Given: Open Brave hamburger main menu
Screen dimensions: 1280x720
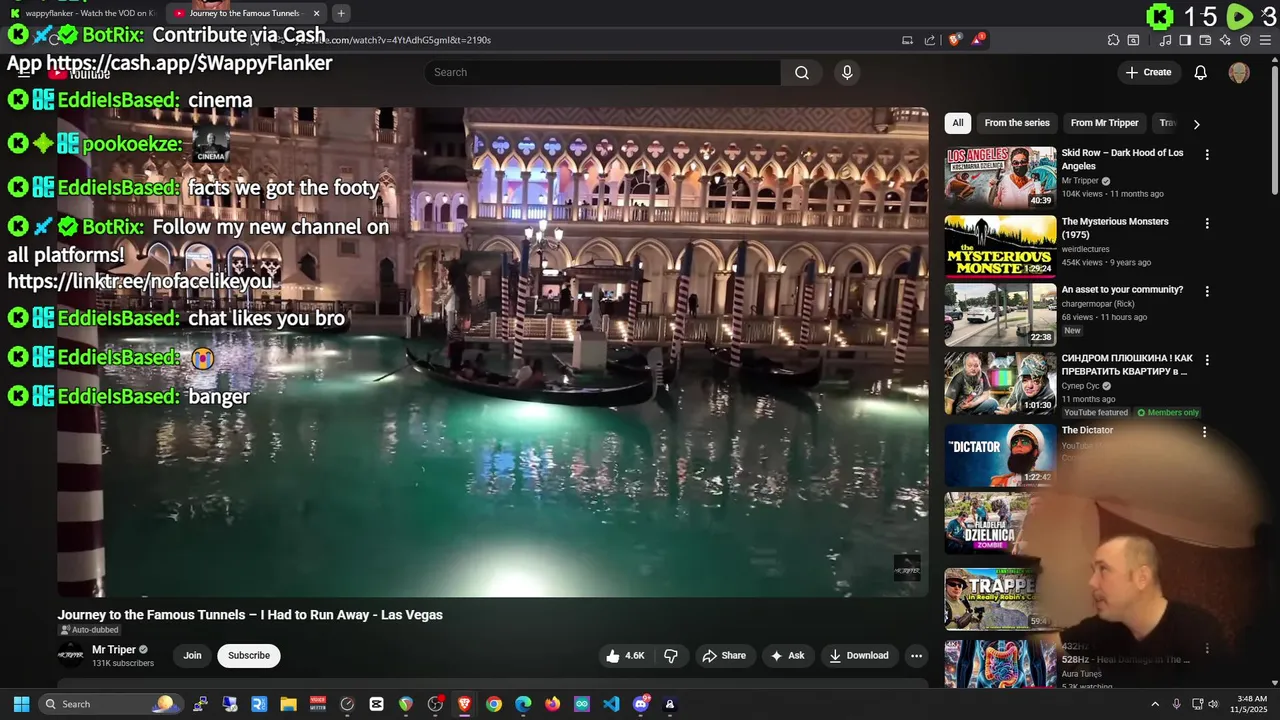Looking at the screenshot, I should tap(1265, 40).
